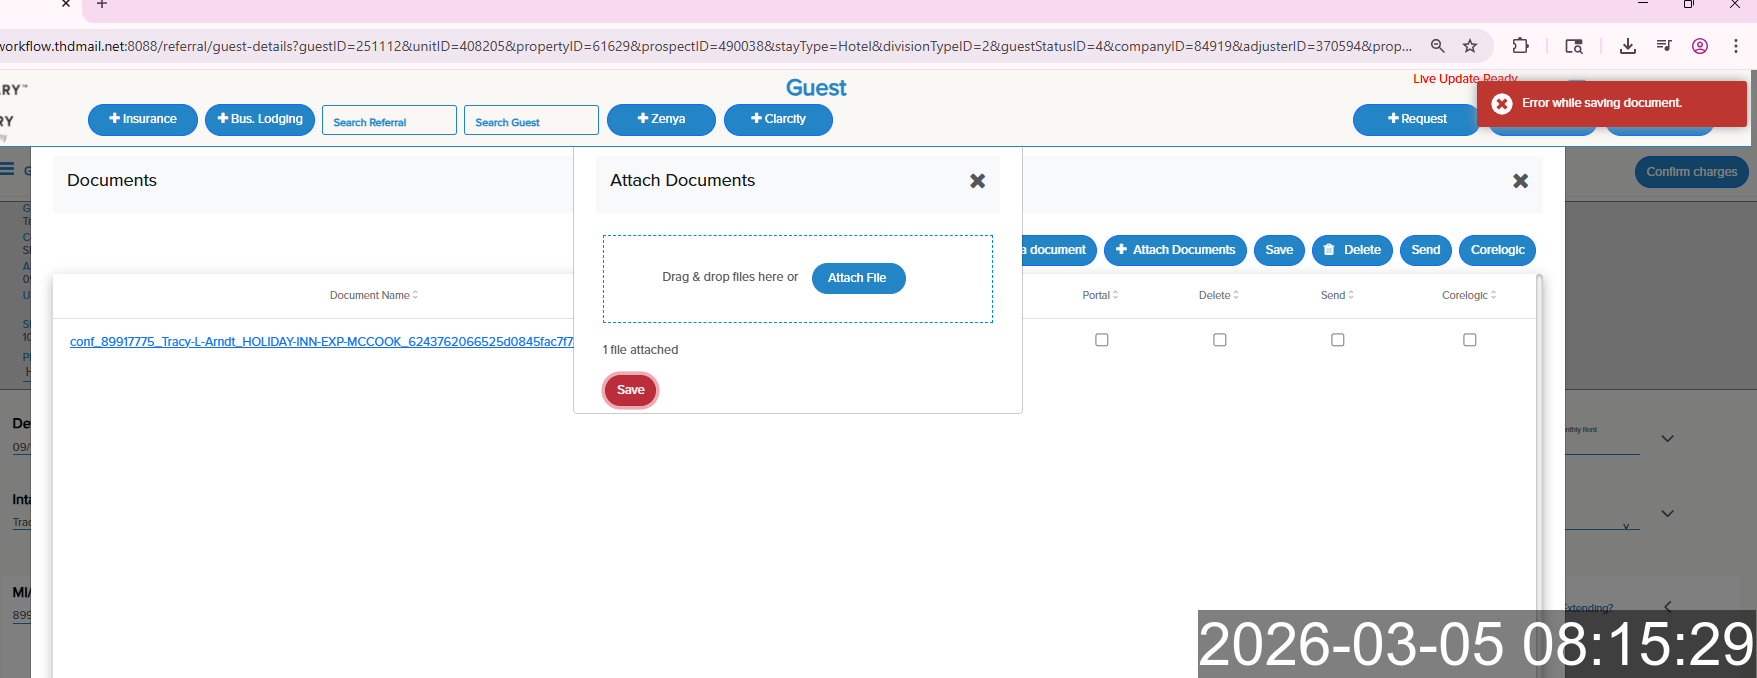The image size is (1757, 678).
Task: Check the Delete checkbox in the document row
Action: pos(1219,340)
